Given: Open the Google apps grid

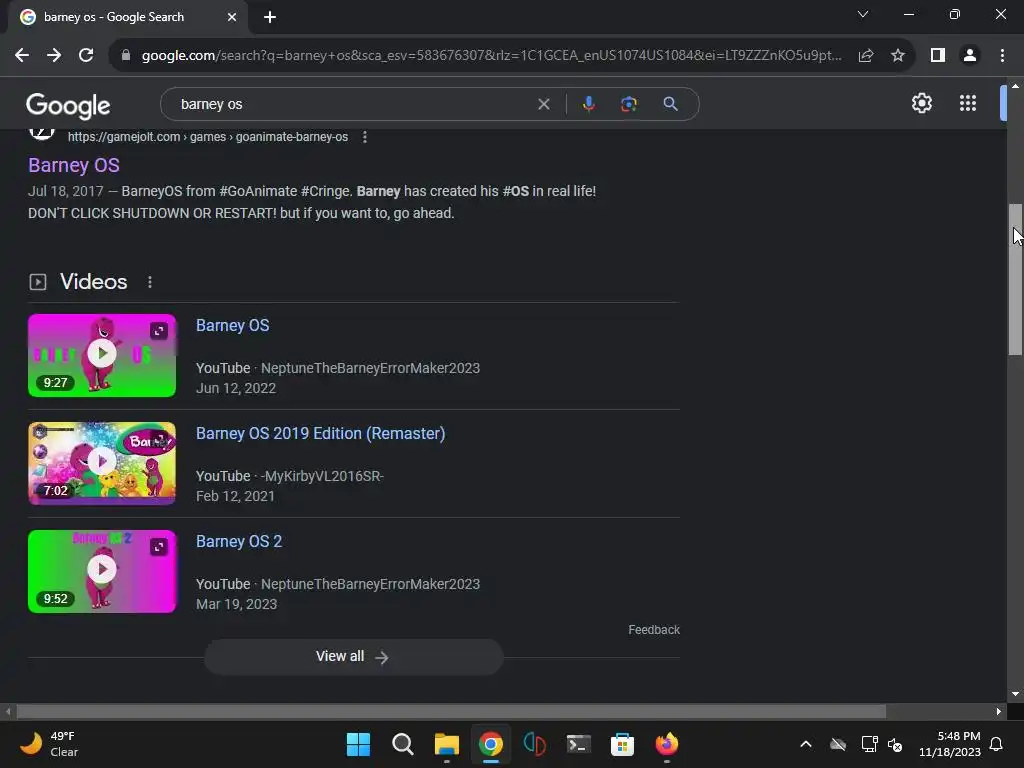Looking at the screenshot, I should (968, 103).
